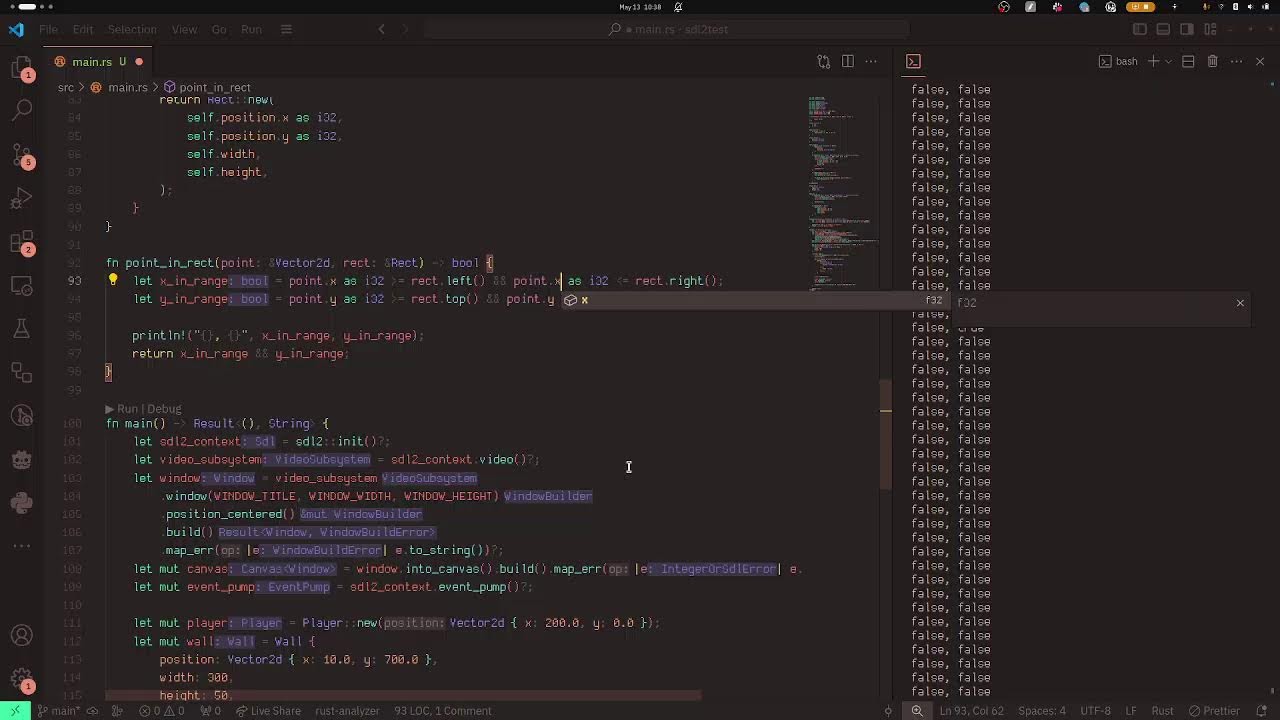Open Source Control view with badge 5
The width and height of the screenshot is (1280, 720).
[x=21, y=155]
